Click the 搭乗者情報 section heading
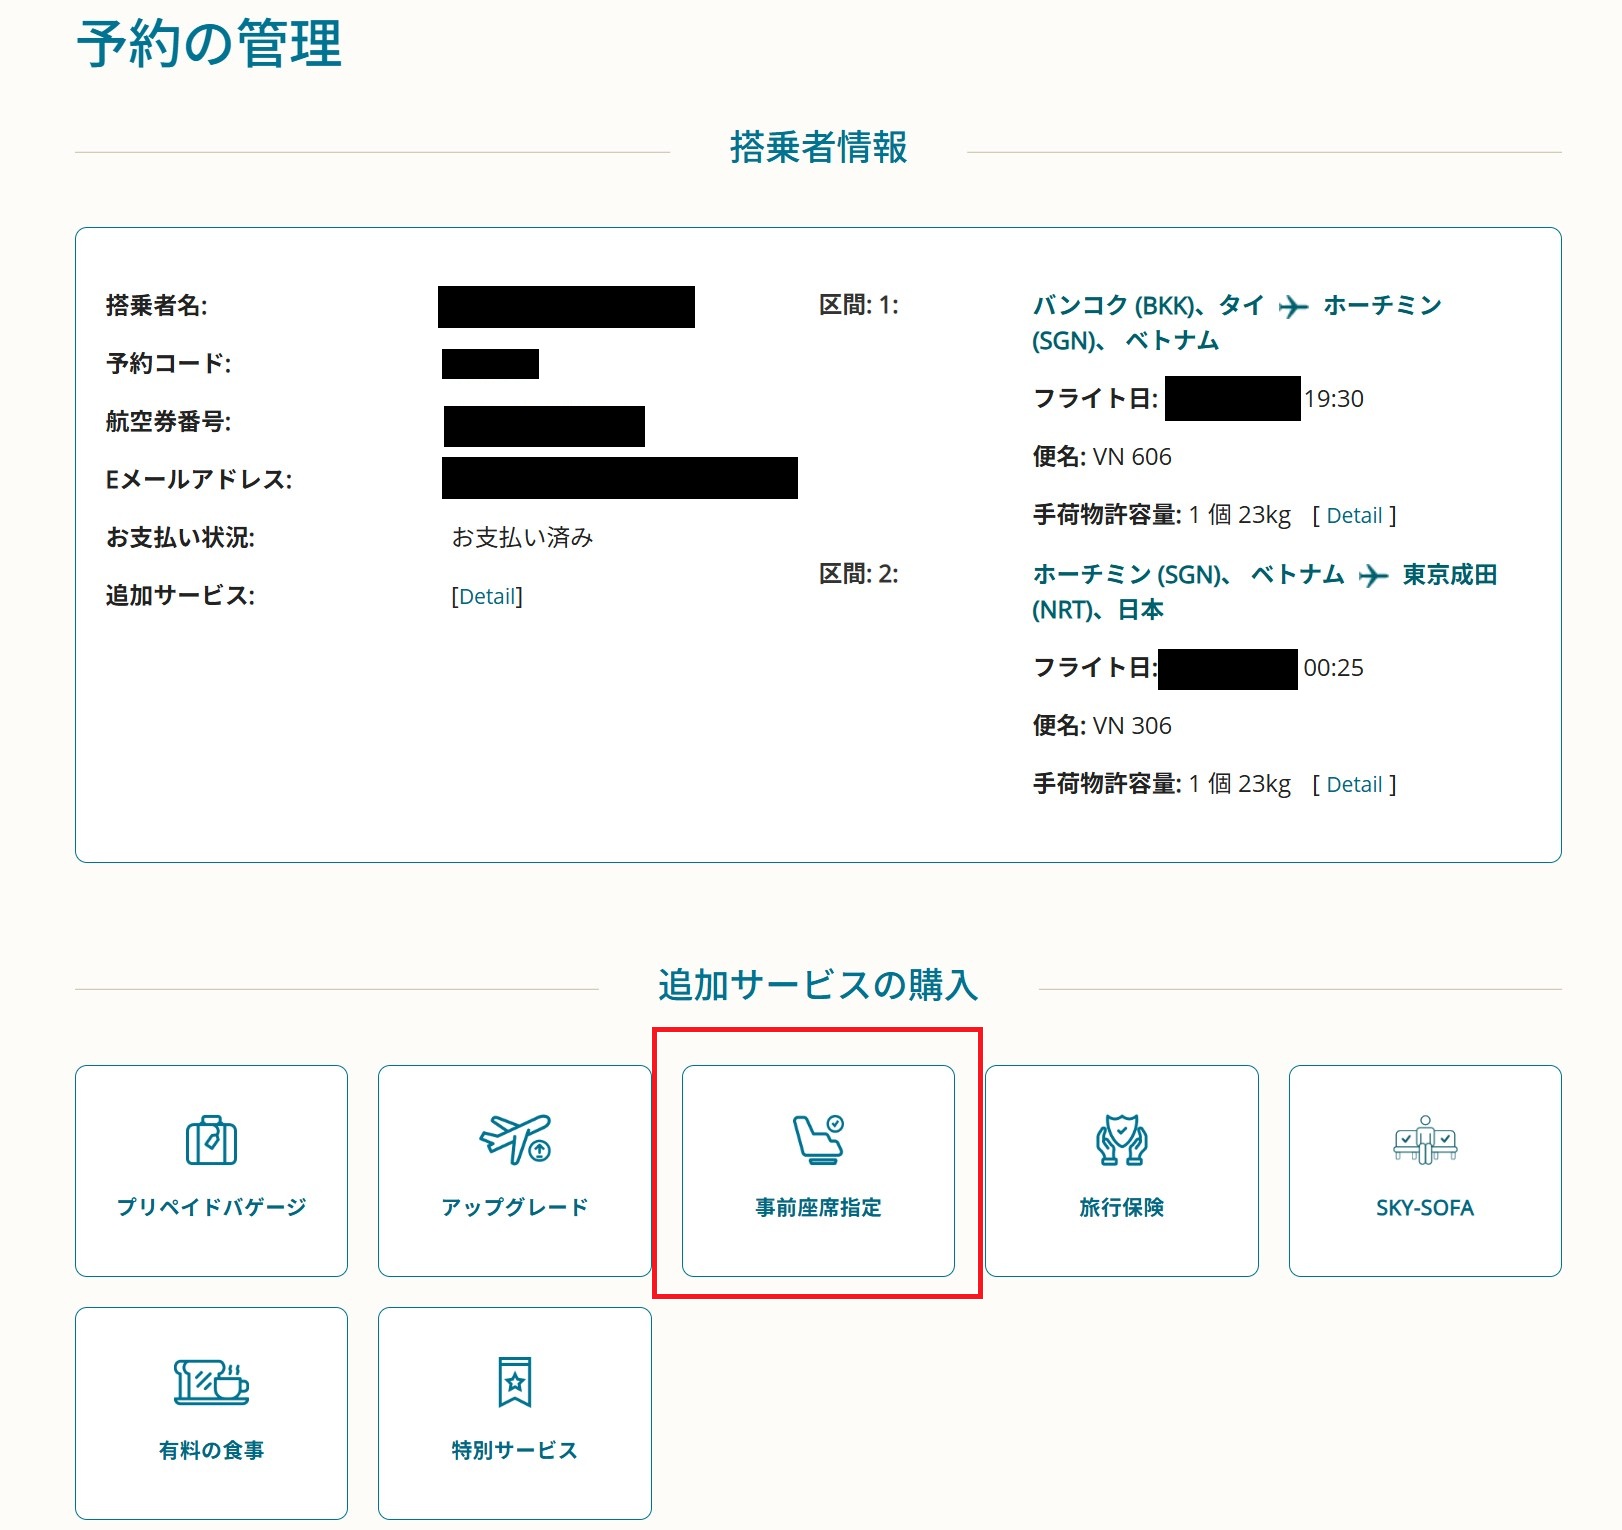 (819, 148)
